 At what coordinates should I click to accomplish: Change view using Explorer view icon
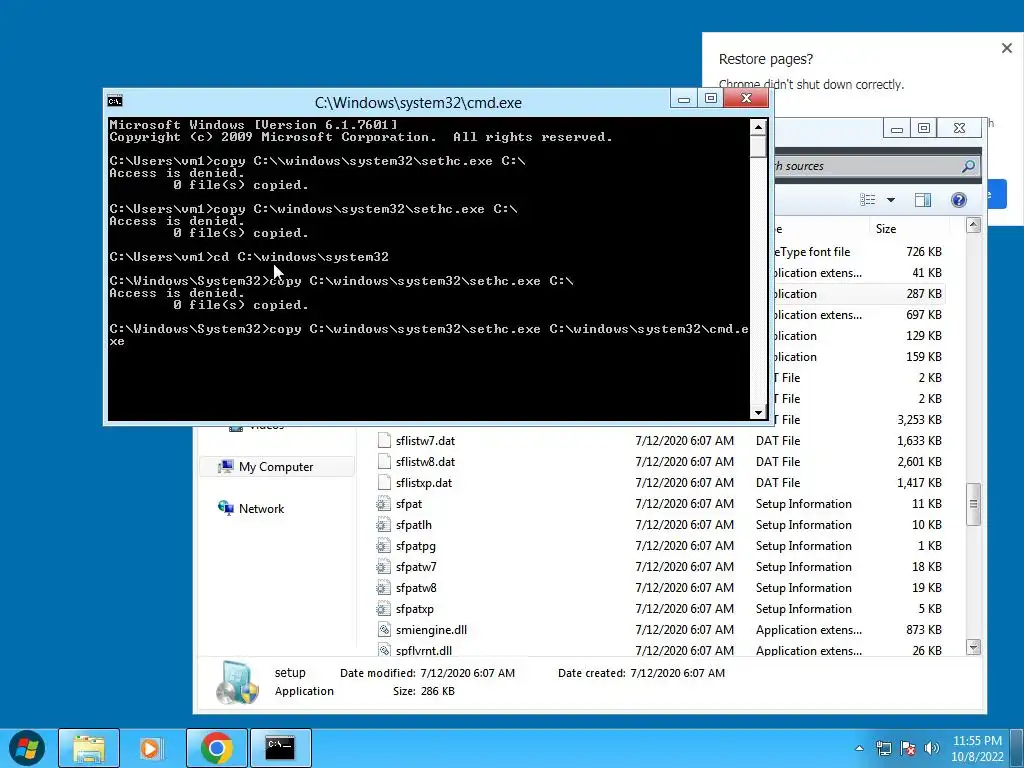click(x=867, y=200)
